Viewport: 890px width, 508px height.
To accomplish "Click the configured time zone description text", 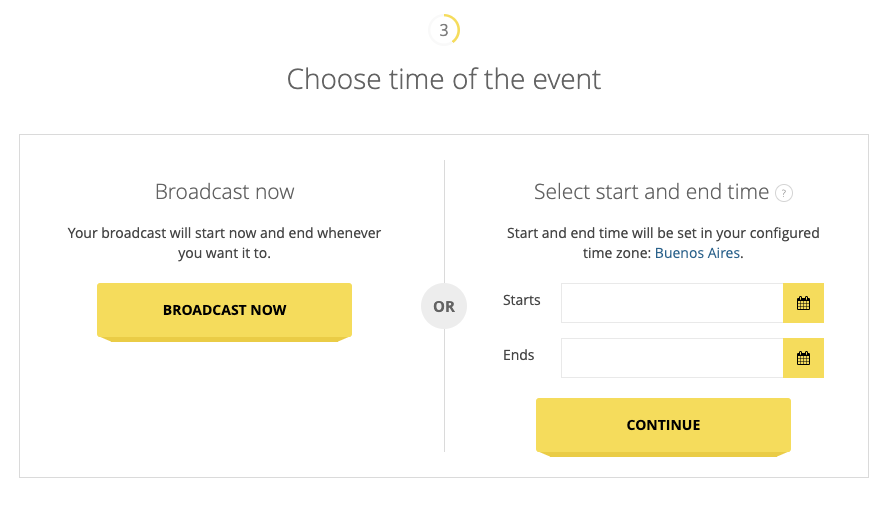I will [663, 243].
